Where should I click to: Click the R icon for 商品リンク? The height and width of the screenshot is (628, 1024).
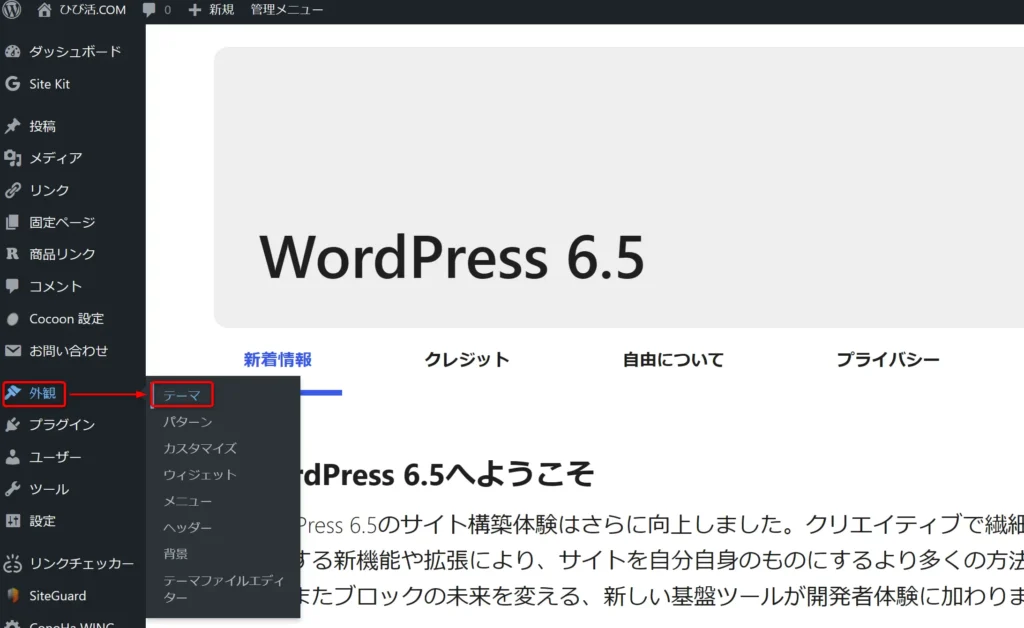coord(12,254)
